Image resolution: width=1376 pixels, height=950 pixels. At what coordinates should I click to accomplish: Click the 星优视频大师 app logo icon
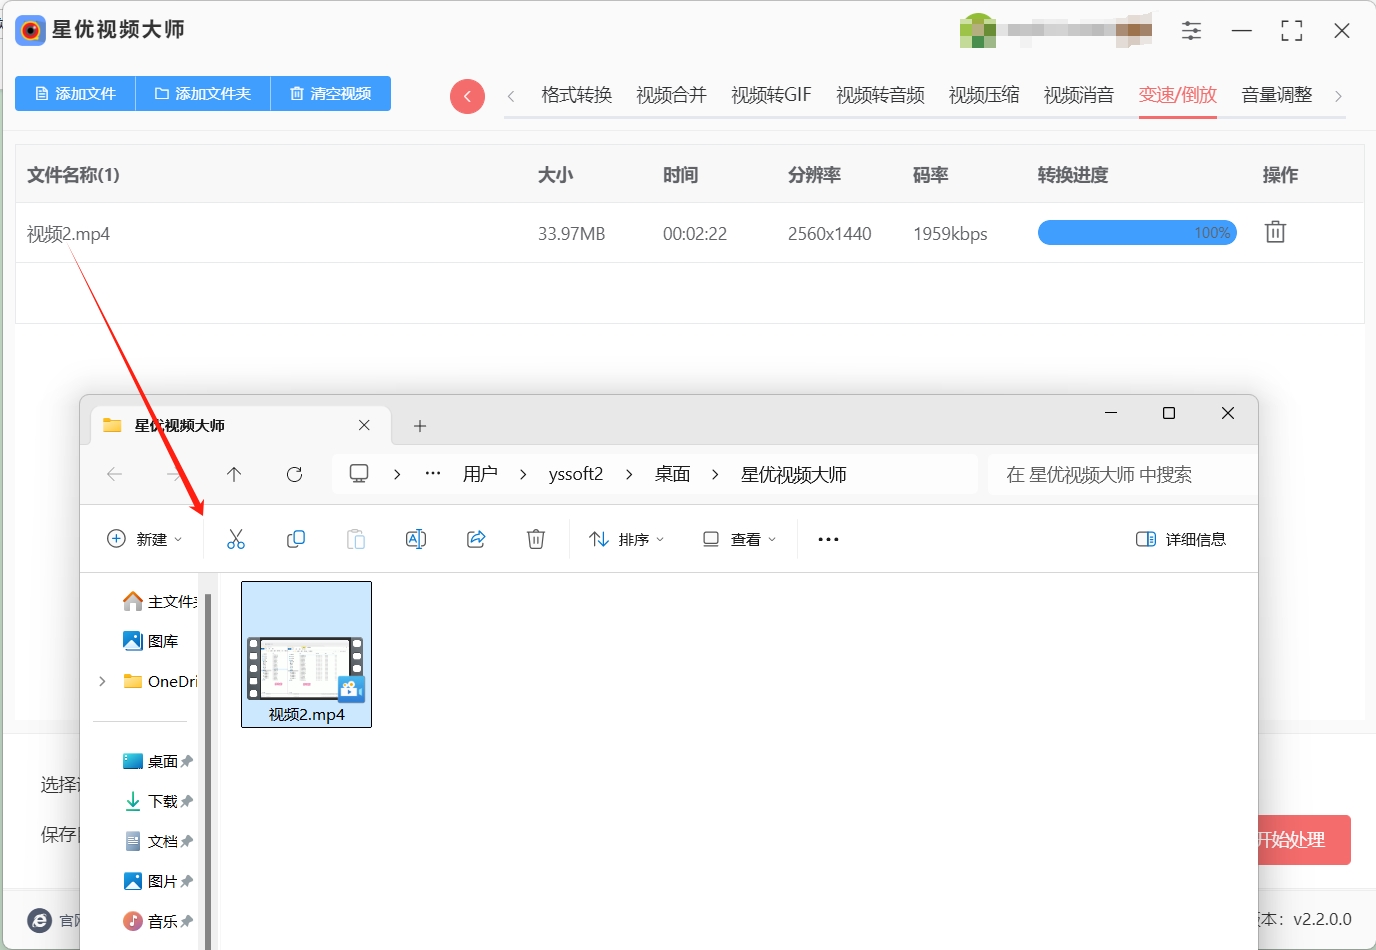31,30
